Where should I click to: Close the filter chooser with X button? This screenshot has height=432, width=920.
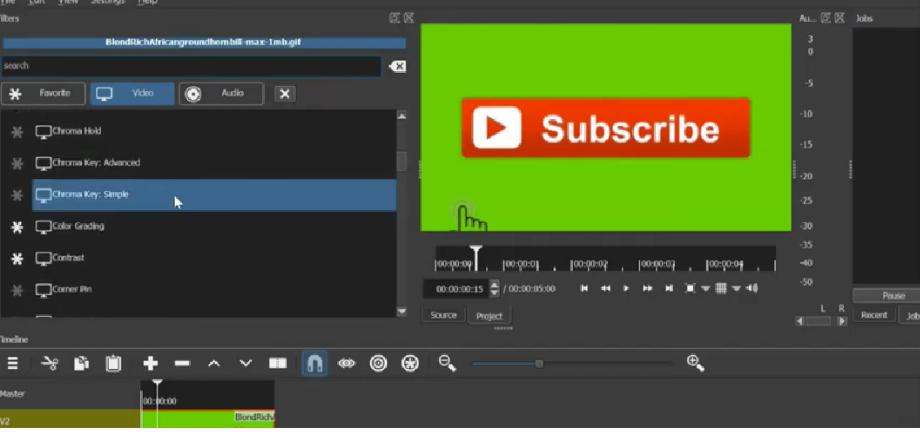[x=285, y=94]
